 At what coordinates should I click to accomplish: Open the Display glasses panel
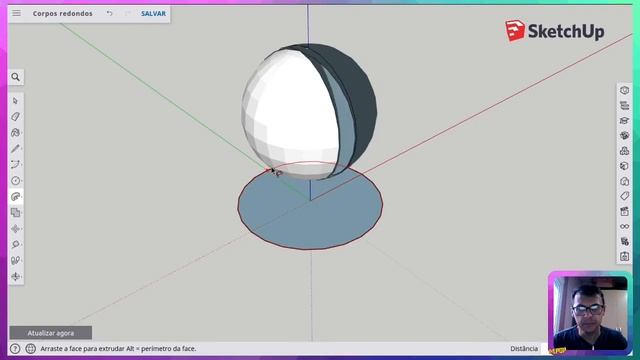pyautogui.click(x=624, y=226)
